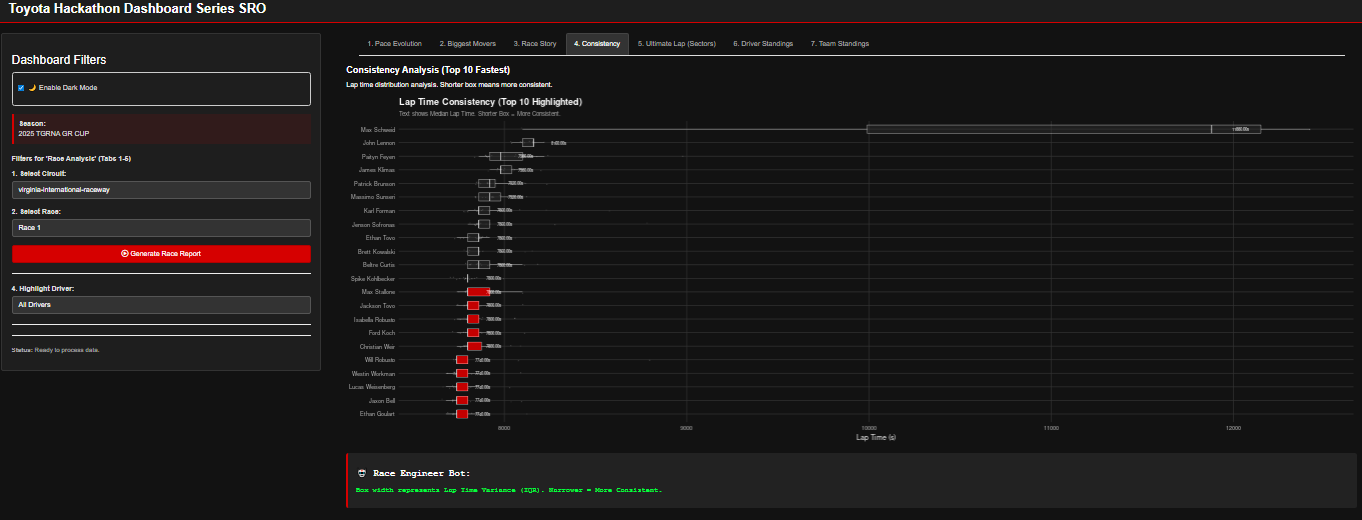This screenshot has height=520, width=1362.
Task: Click the red box for Max Stallone
Action: tap(478, 292)
